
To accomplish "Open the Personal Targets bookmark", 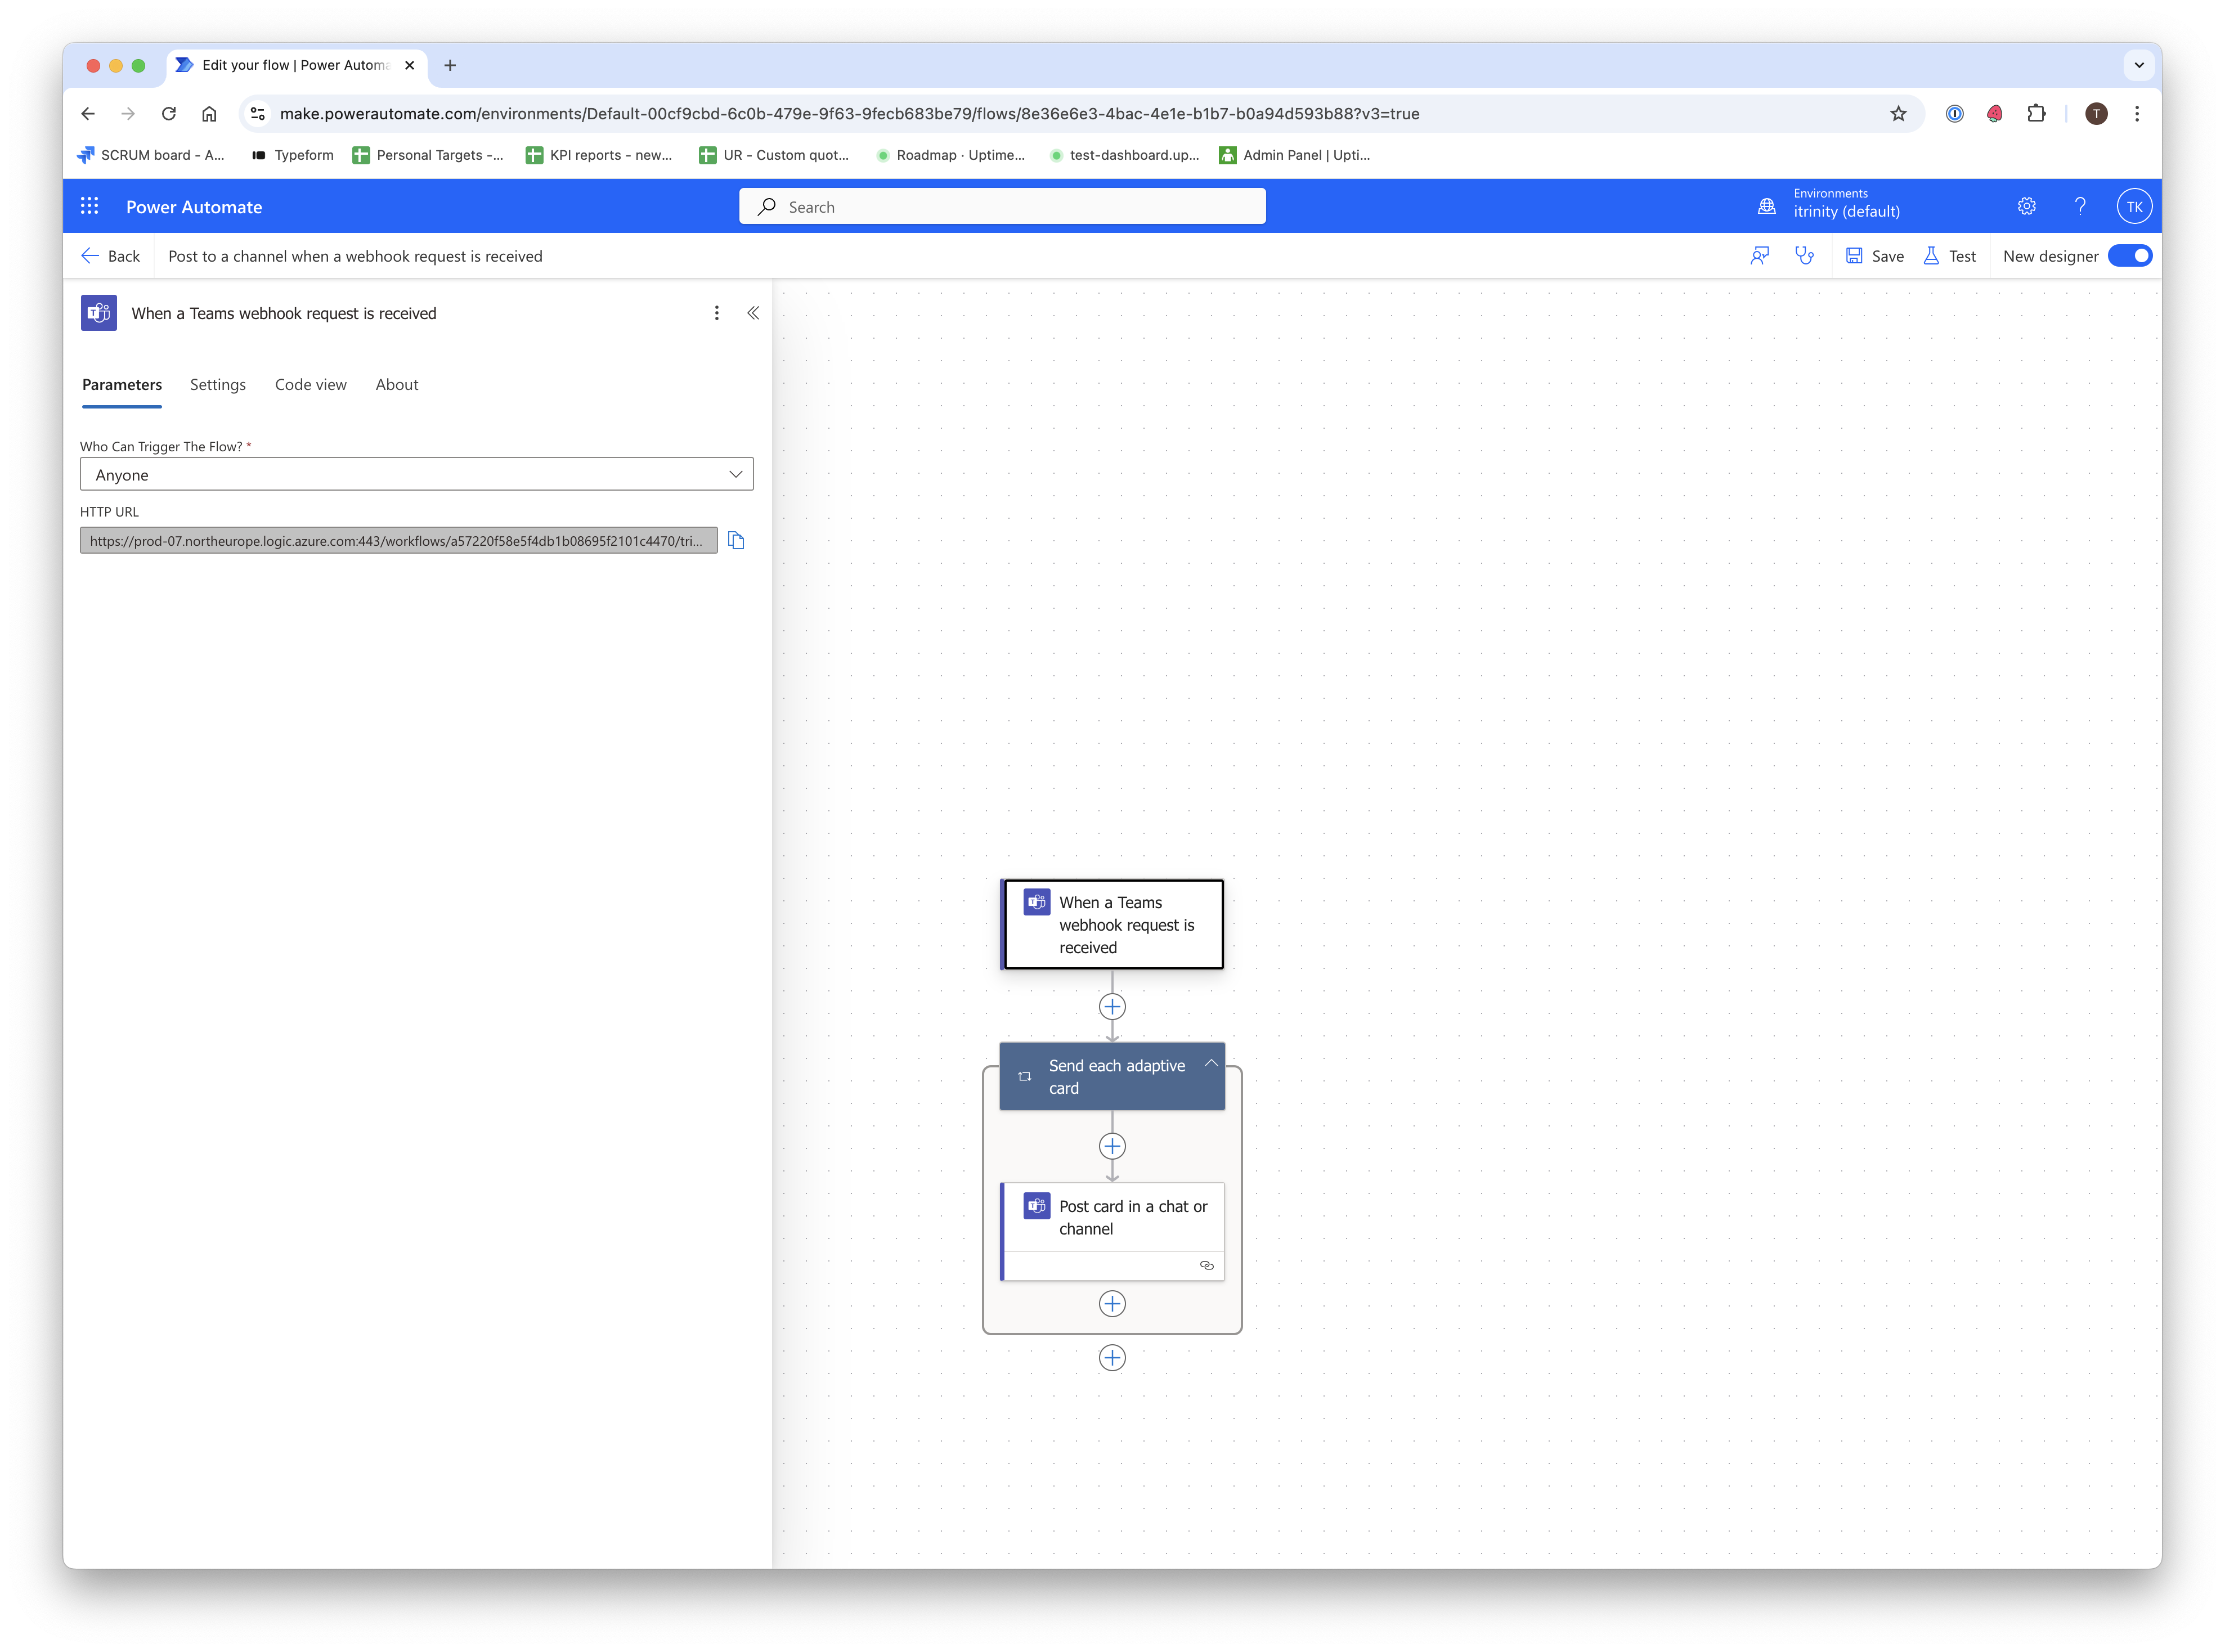I will [x=428, y=155].
